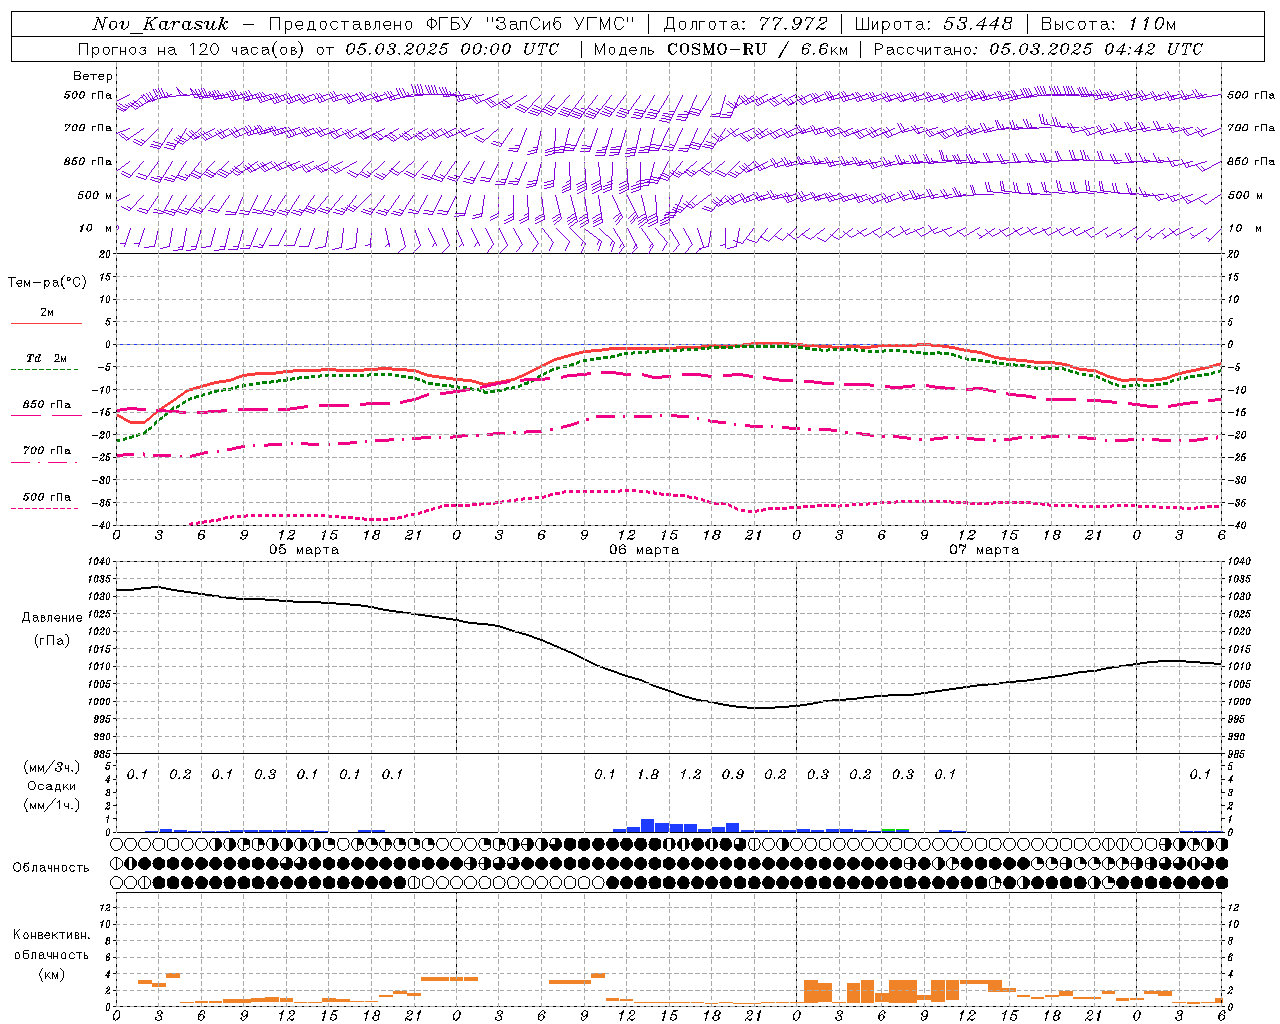Click '850 гПа' in the temperature legend
1280x1024 pixels.
(47, 405)
